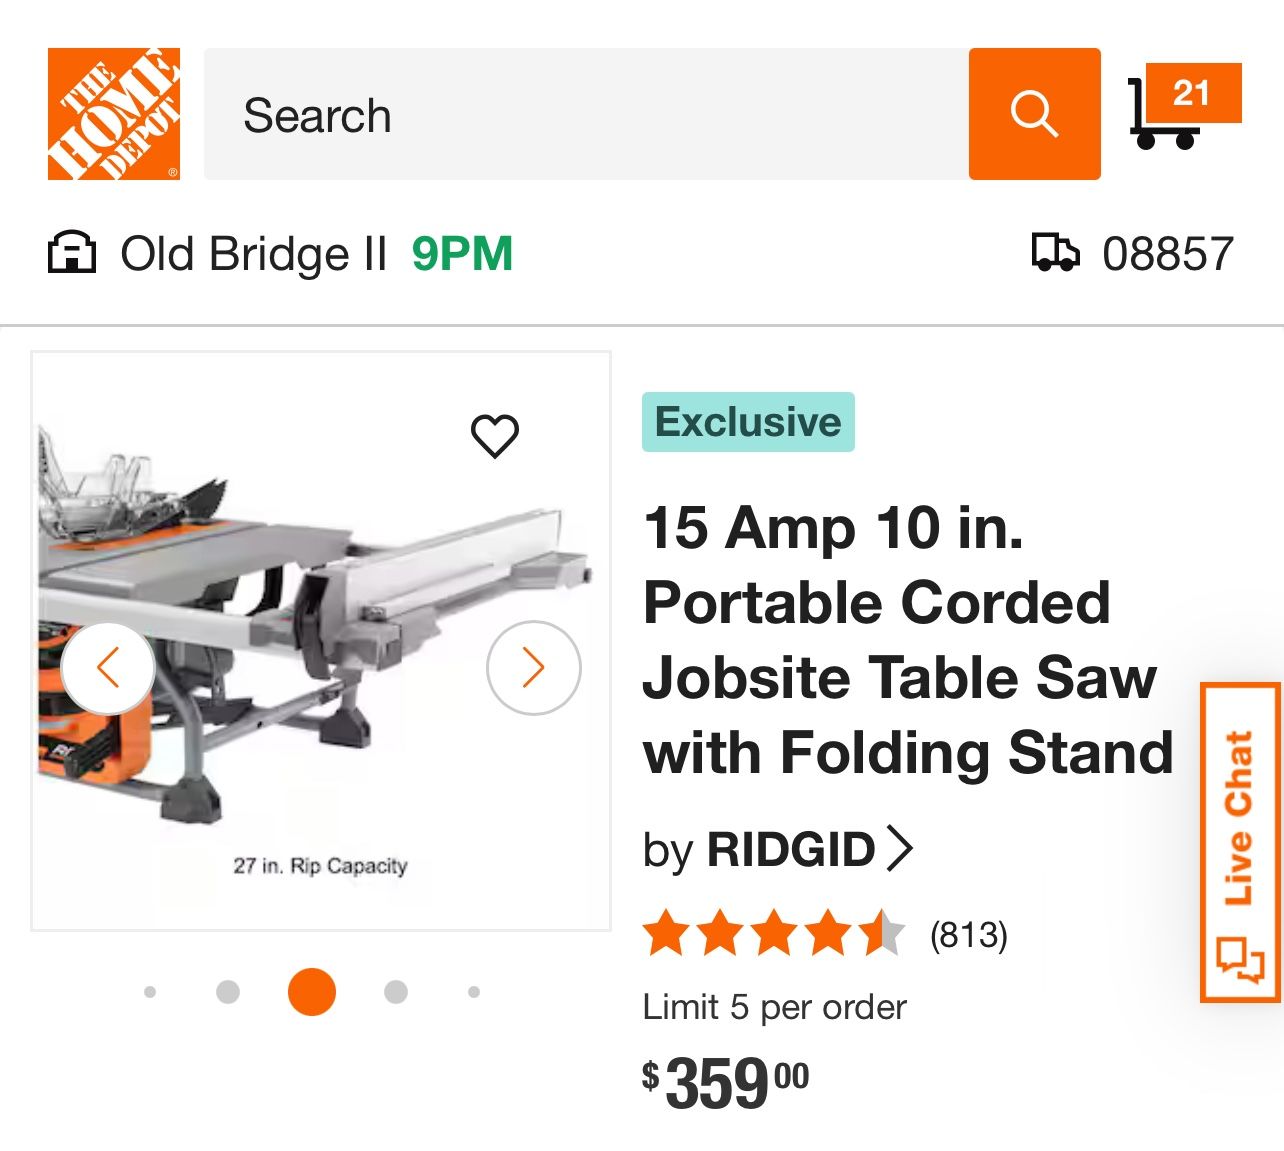Viewport: 1284px width, 1151px height.
Task: Toggle the heart wishlist indicator
Action: (495, 437)
